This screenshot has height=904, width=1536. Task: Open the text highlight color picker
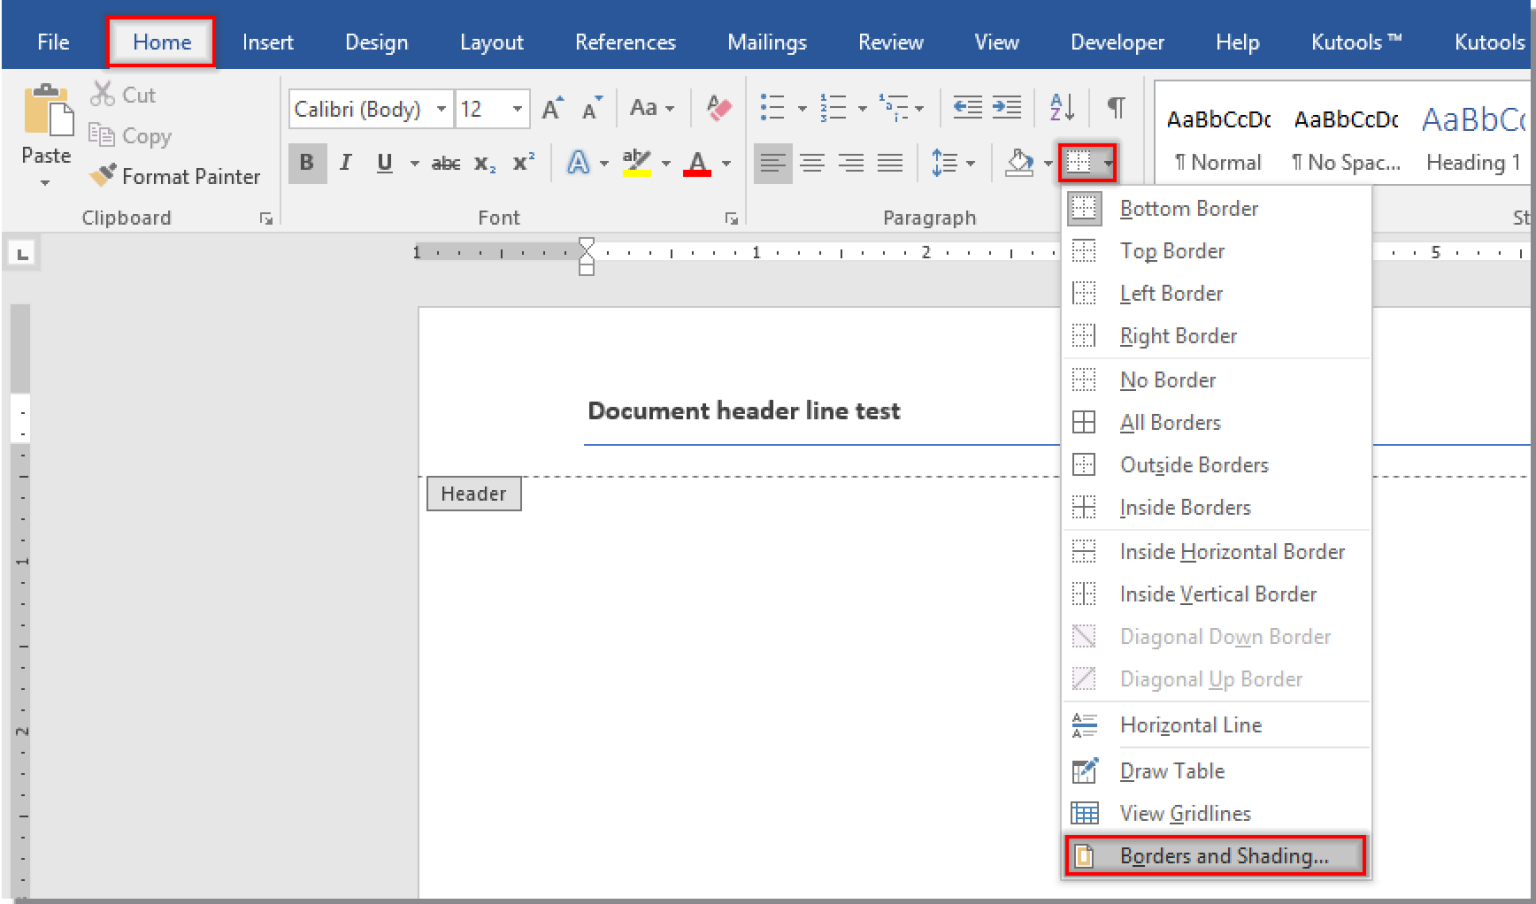click(x=666, y=163)
